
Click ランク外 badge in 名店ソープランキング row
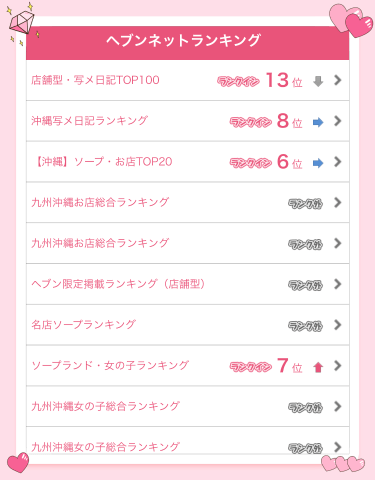tap(305, 326)
